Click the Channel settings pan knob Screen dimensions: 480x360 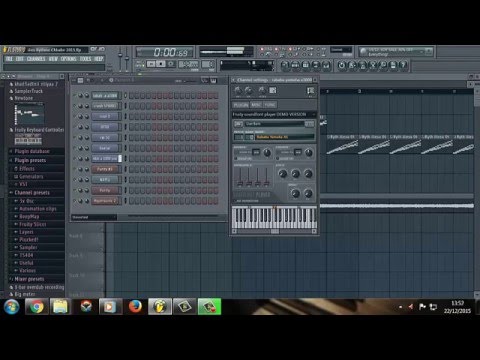tap(237, 90)
